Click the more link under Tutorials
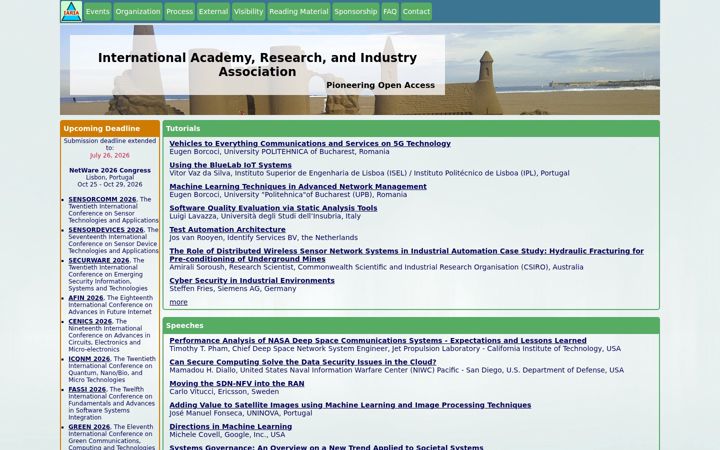This screenshot has width=720, height=450. (178, 302)
